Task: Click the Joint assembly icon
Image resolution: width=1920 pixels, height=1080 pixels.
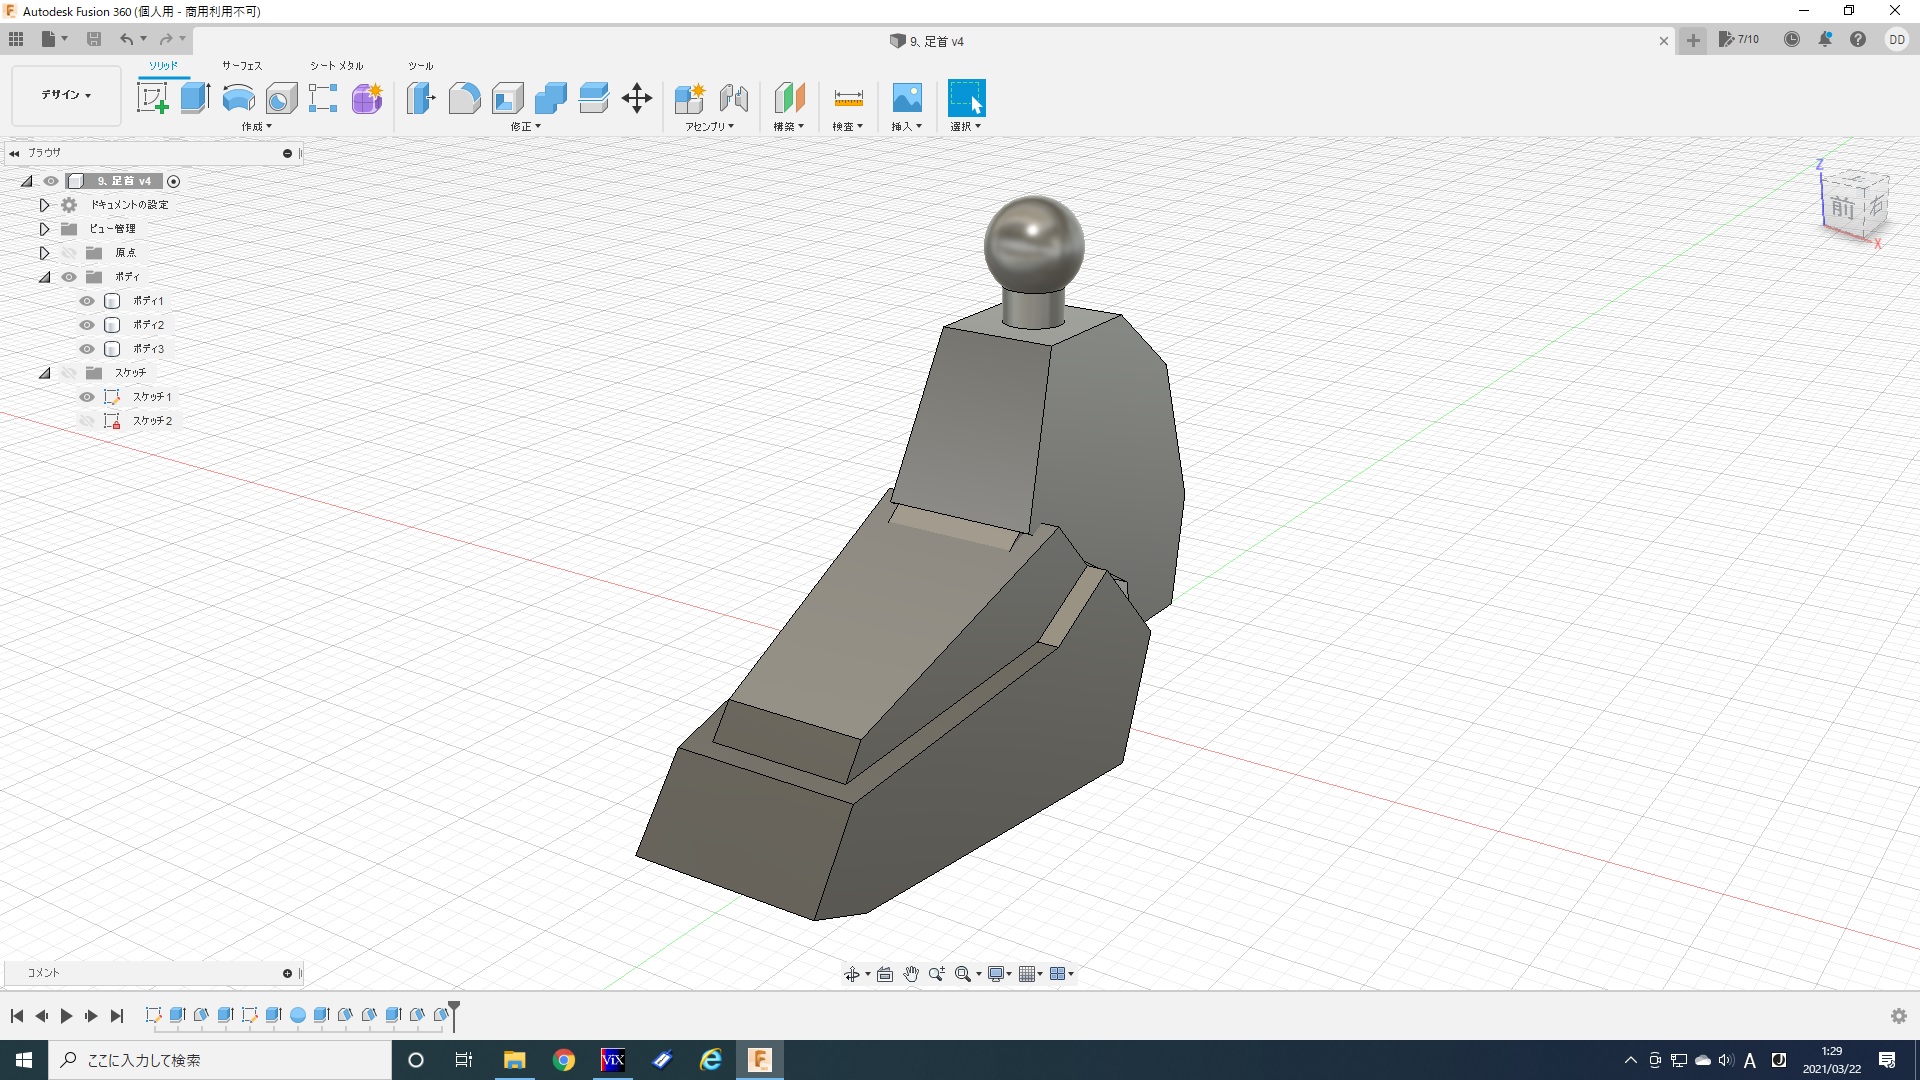Action: pos(734,98)
